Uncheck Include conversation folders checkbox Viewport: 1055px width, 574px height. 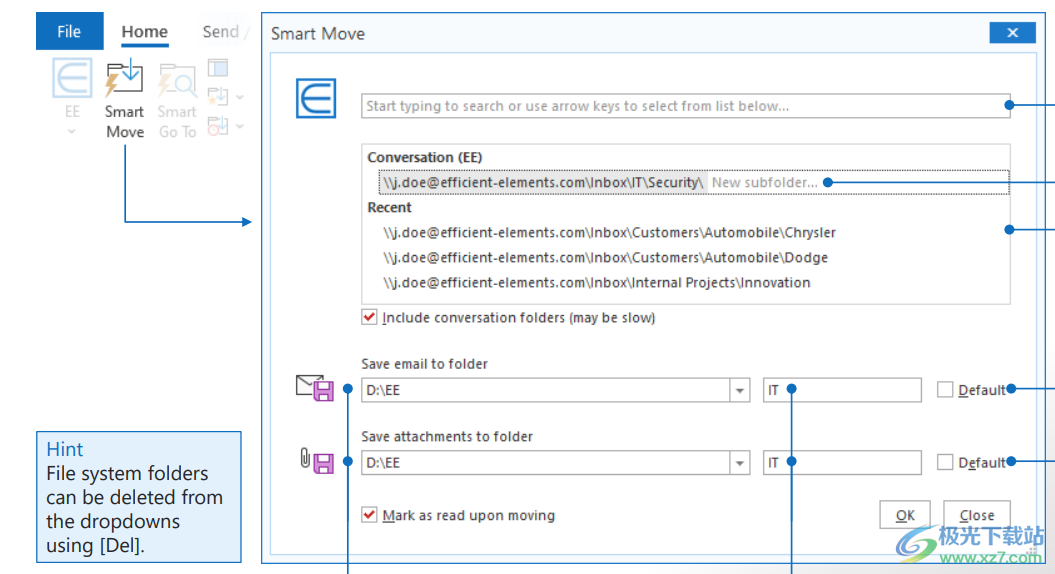point(370,318)
